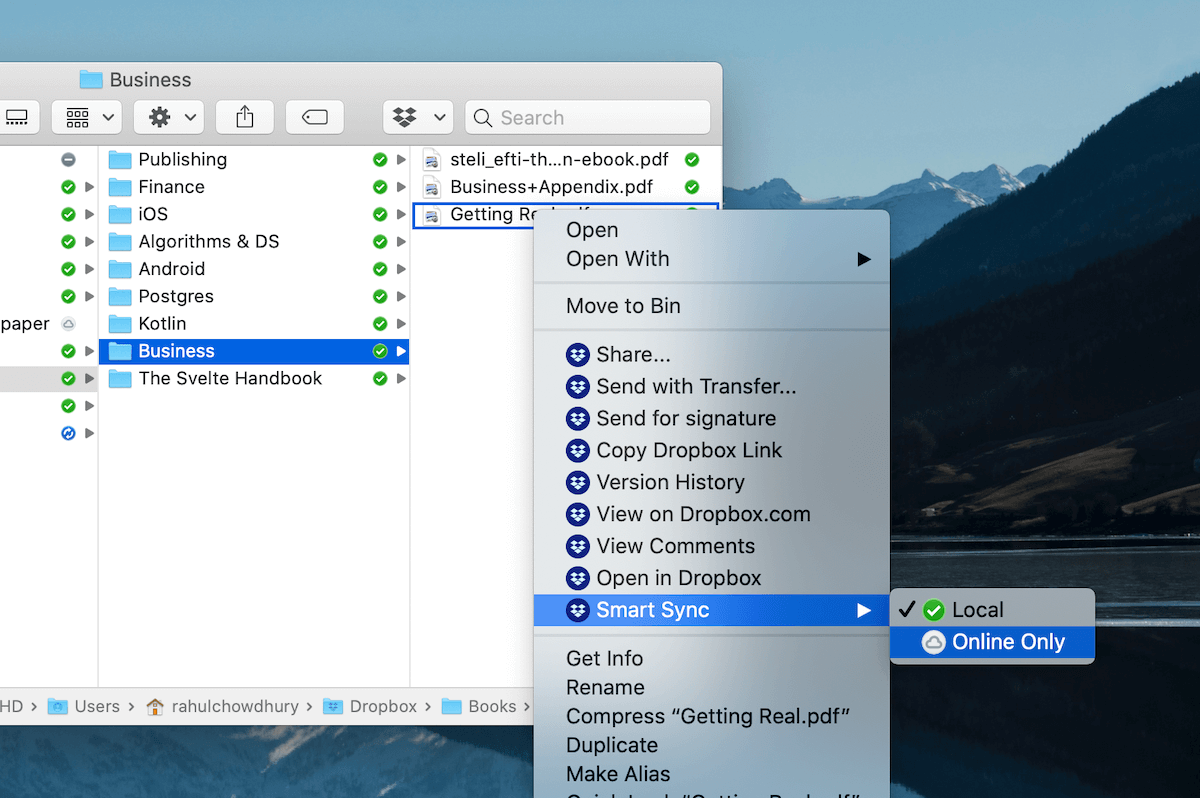Select Local in the Smart Sync submenu

tap(975, 609)
